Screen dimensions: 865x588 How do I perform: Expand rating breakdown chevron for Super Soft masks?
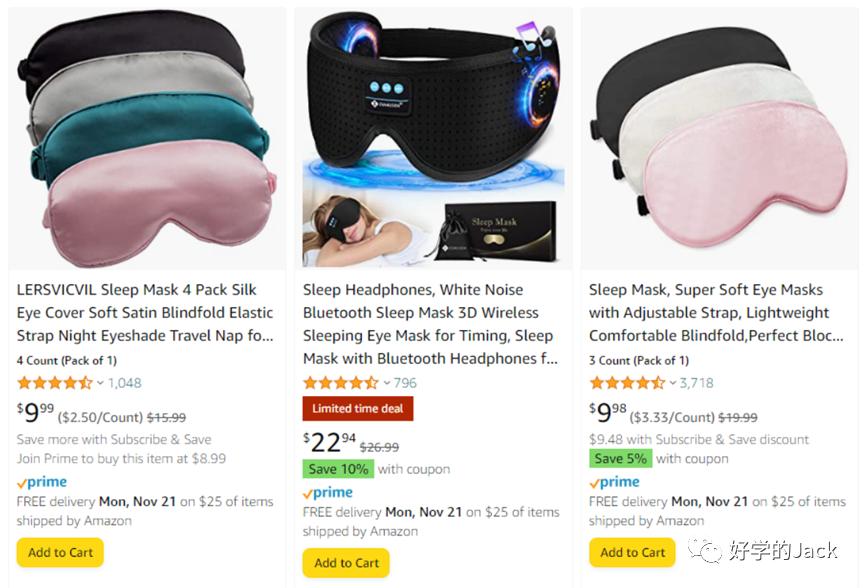tap(672, 383)
